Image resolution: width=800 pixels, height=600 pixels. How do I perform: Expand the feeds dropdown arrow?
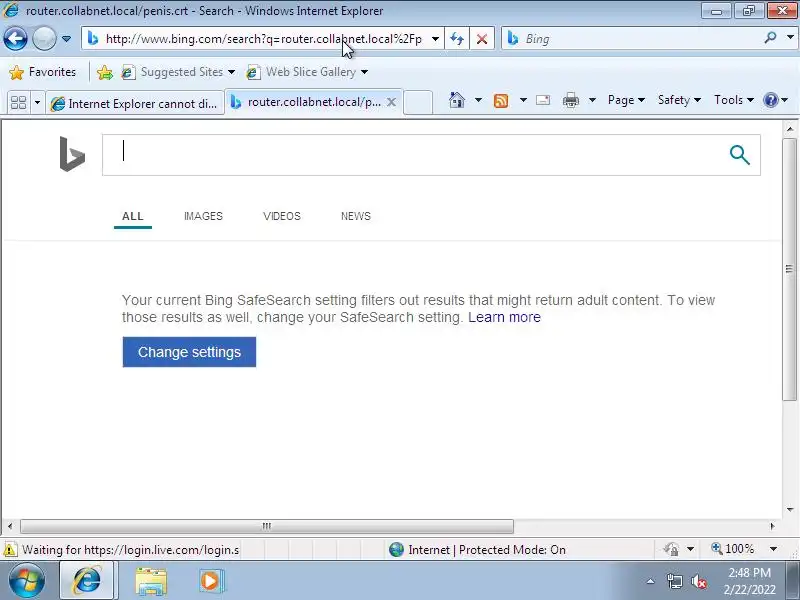[x=523, y=100]
